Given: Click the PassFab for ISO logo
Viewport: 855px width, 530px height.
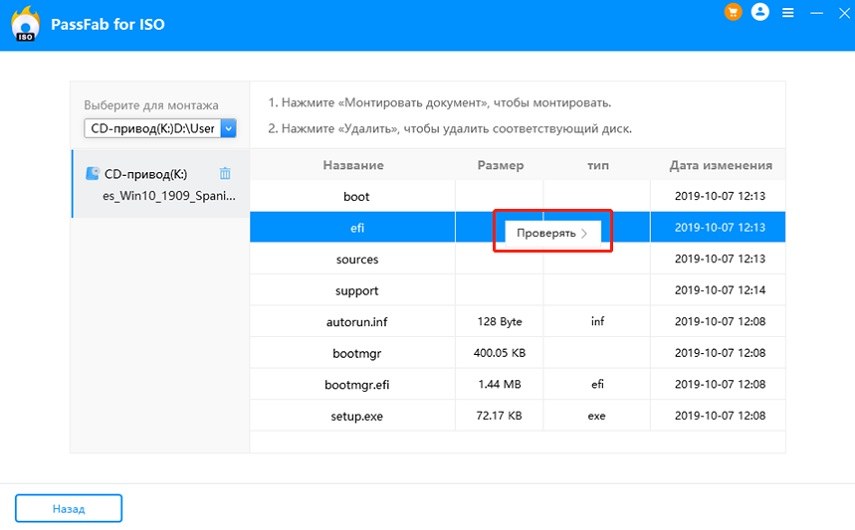Looking at the screenshot, I should tap(25, 25).
